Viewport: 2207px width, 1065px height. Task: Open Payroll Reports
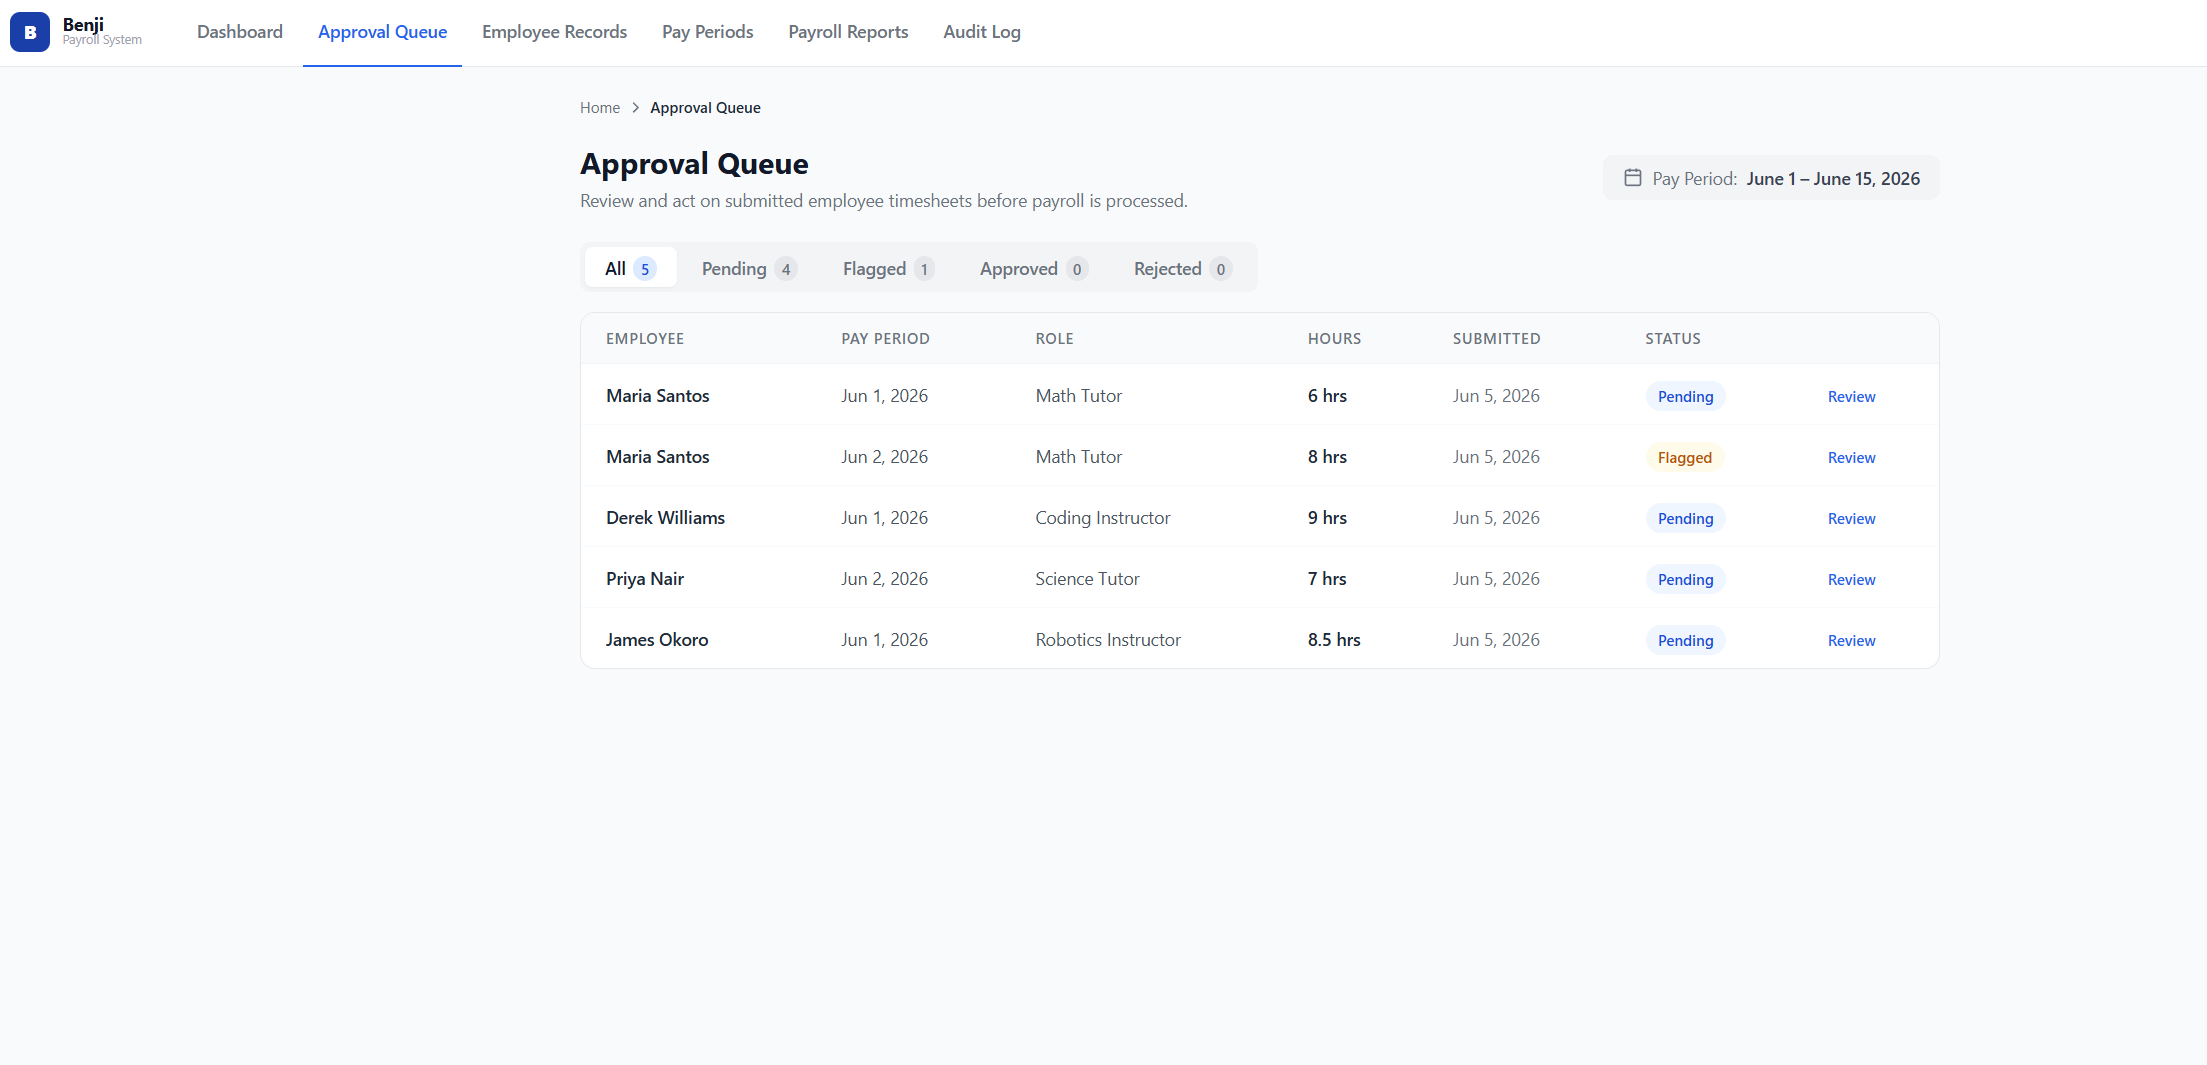tap(848, 32)
